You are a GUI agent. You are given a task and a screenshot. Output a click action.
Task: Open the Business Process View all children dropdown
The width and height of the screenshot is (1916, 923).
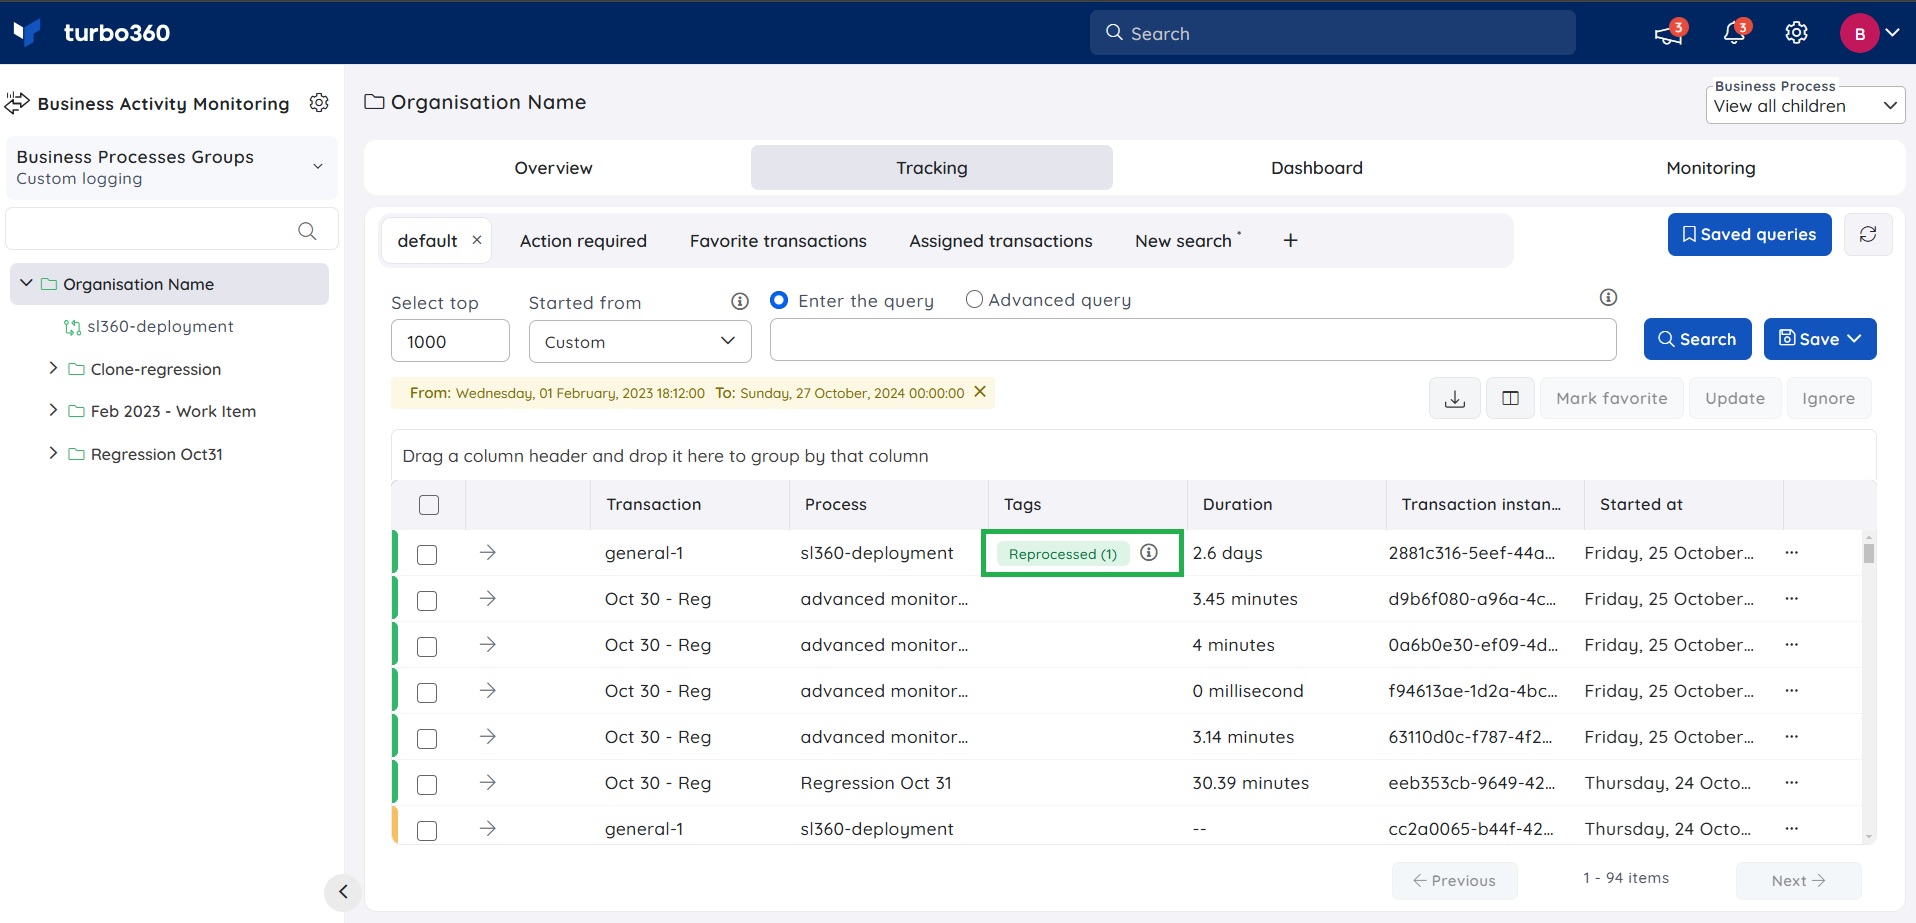[1804, 105]
